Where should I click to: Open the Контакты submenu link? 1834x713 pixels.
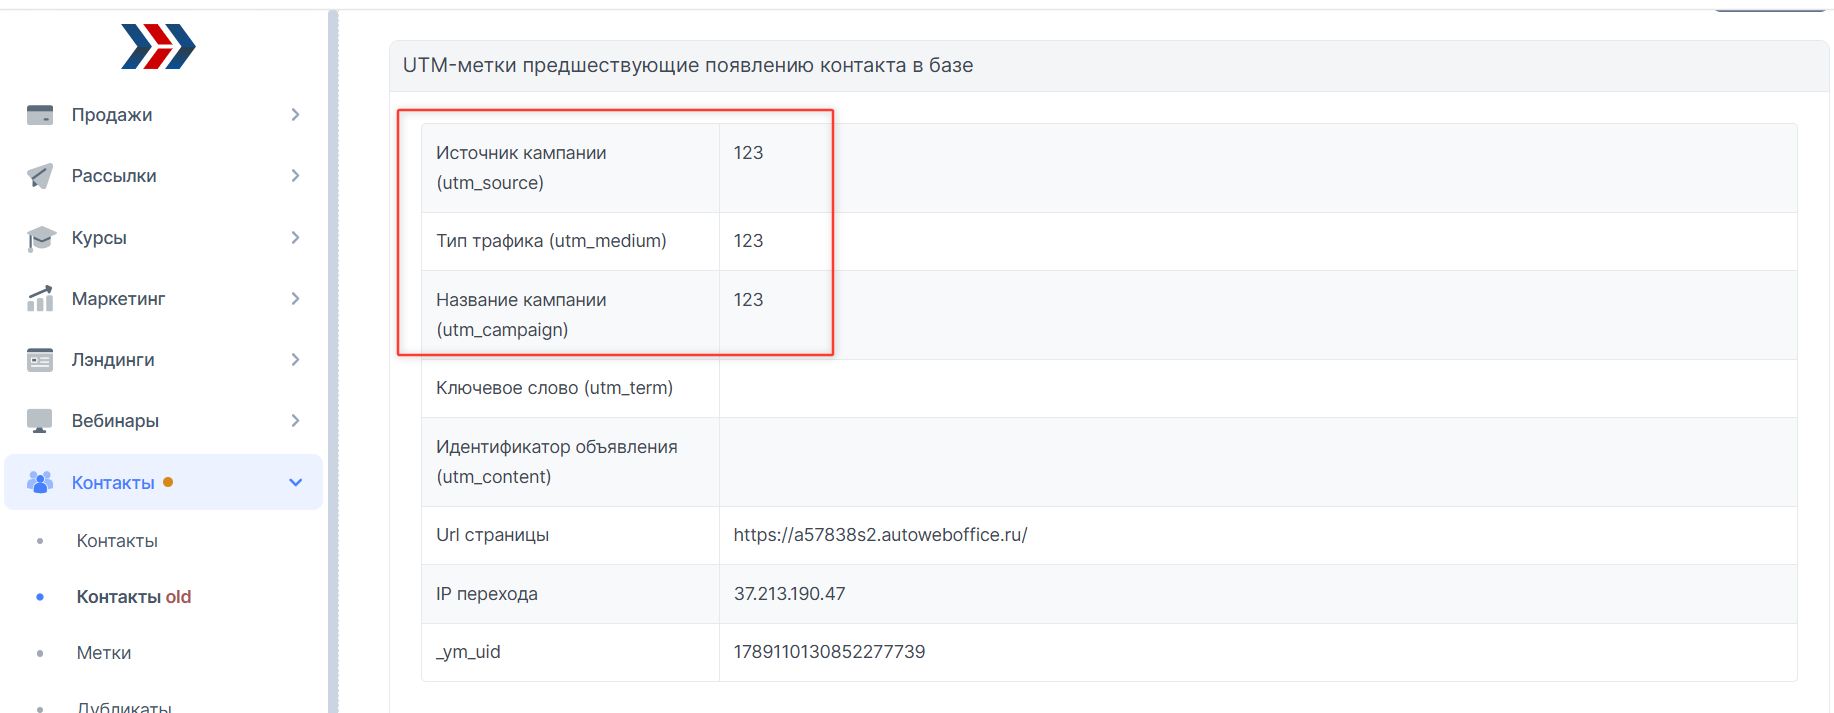[117, 541]
